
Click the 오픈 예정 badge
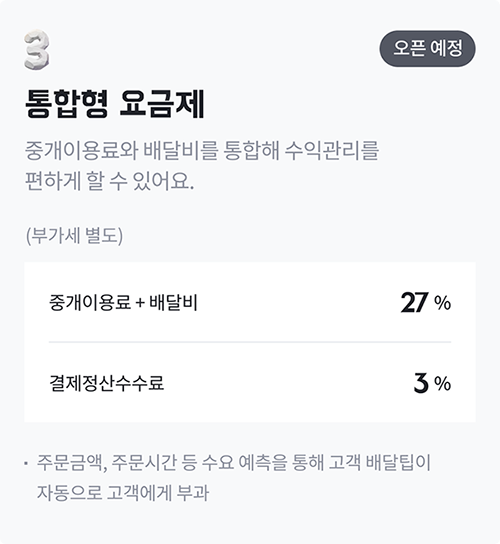[x=427, y=49]
